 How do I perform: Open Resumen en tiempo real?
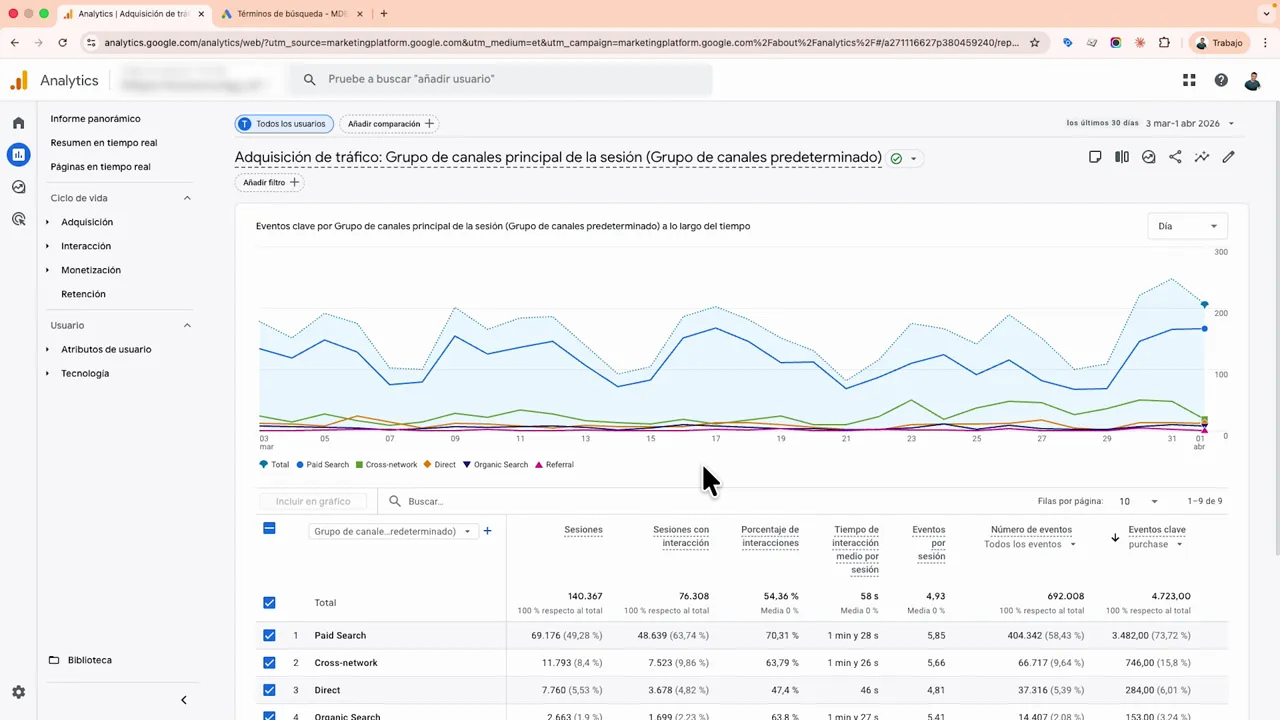pos(104,142)
